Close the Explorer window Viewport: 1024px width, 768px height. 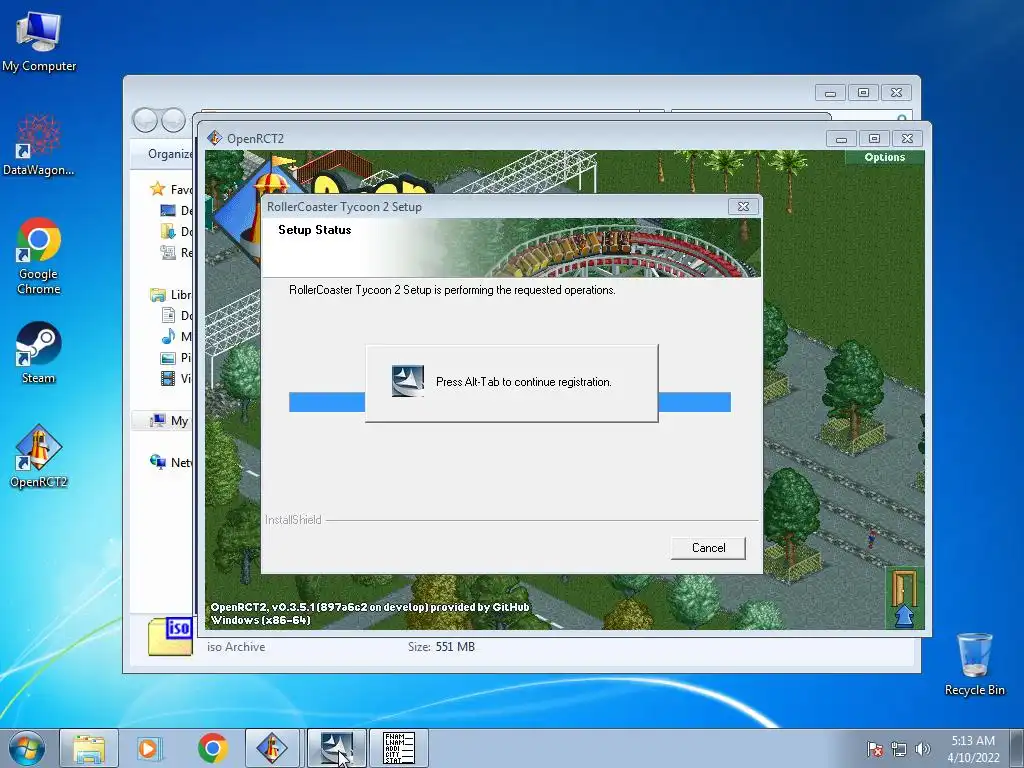(896, 93)
